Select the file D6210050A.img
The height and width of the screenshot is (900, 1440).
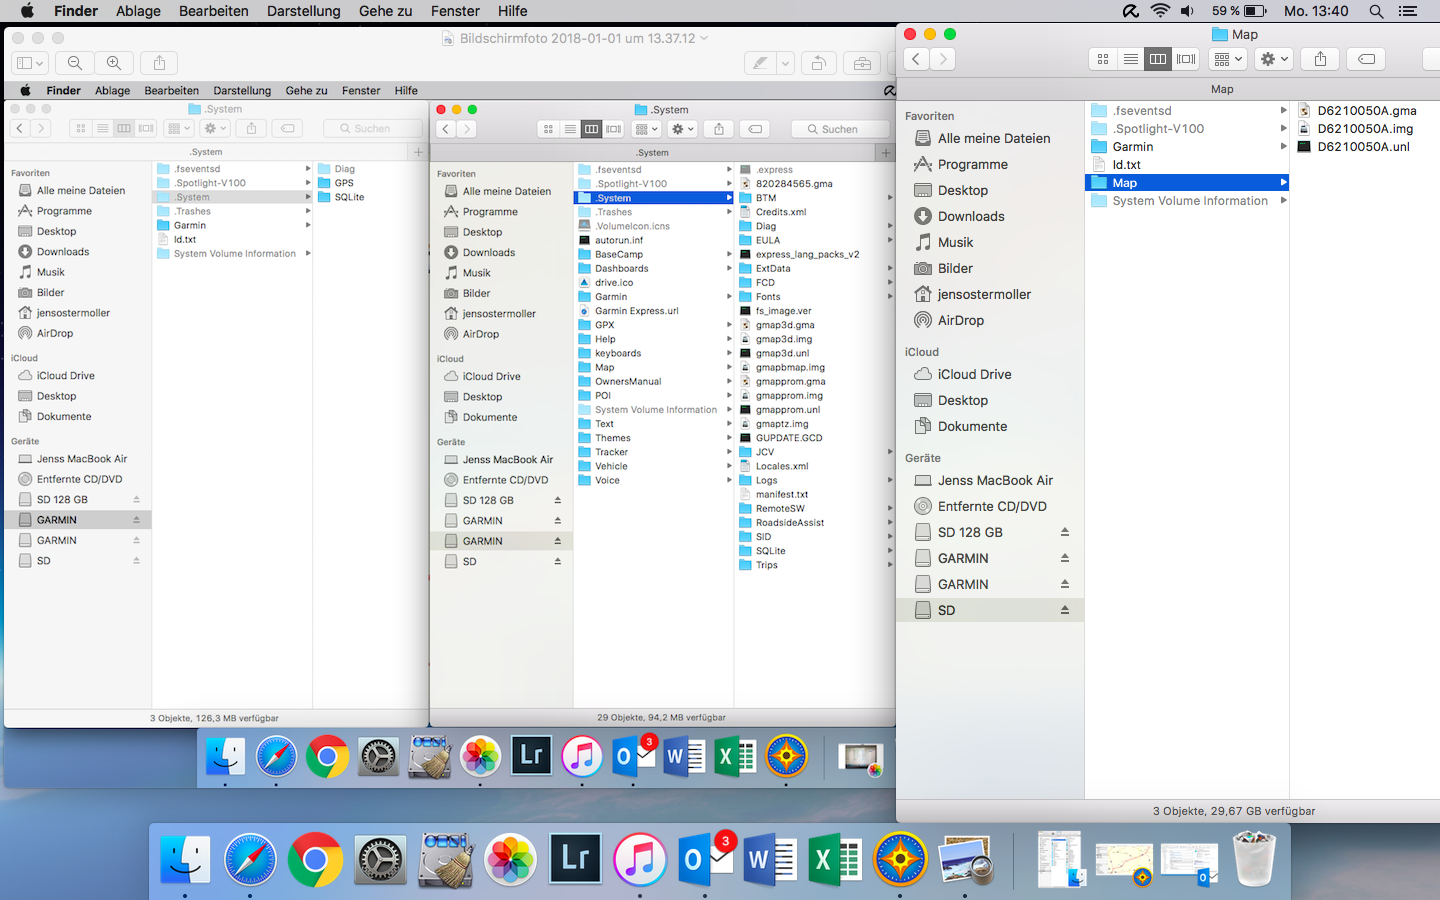tap(1364, 128)
